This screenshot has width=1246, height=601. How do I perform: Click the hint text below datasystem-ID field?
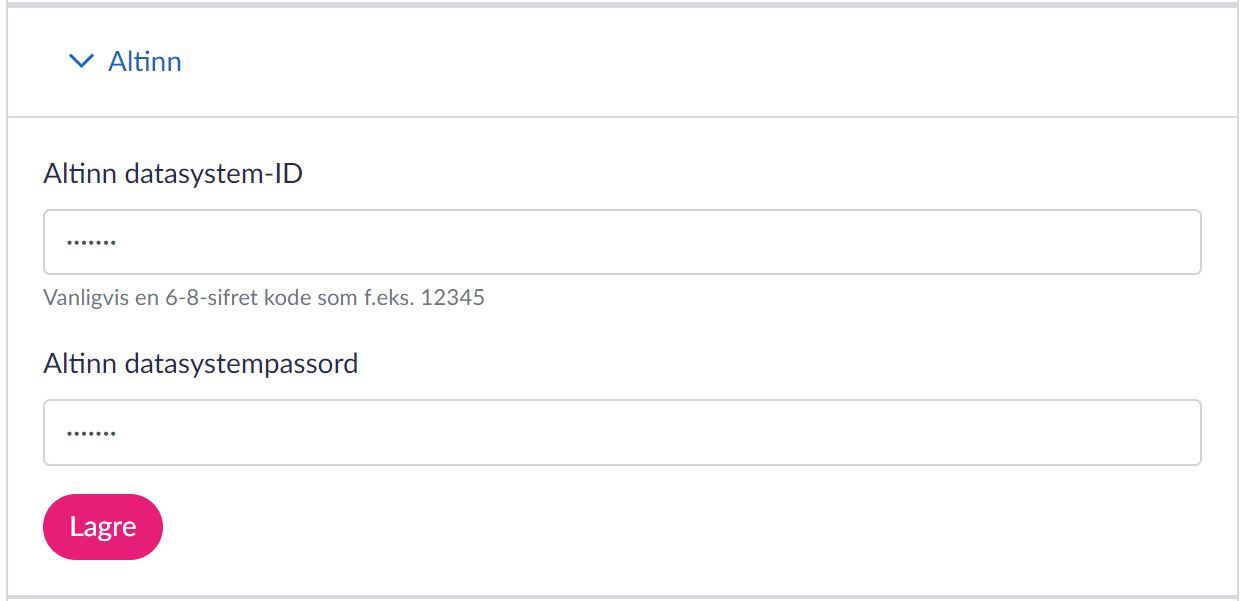coord(264,298)
